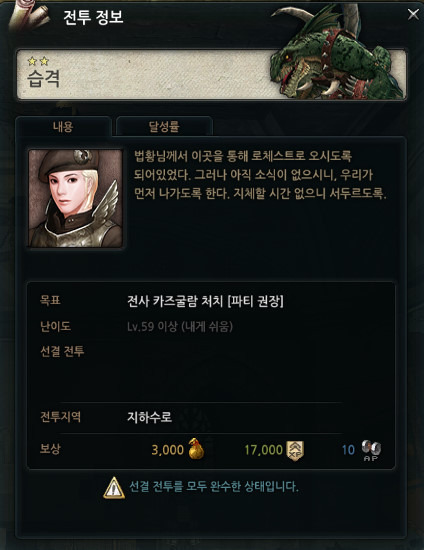Click the green dragon monster illustration
This screenshot has width=424, height=550.
coord(336,53)
